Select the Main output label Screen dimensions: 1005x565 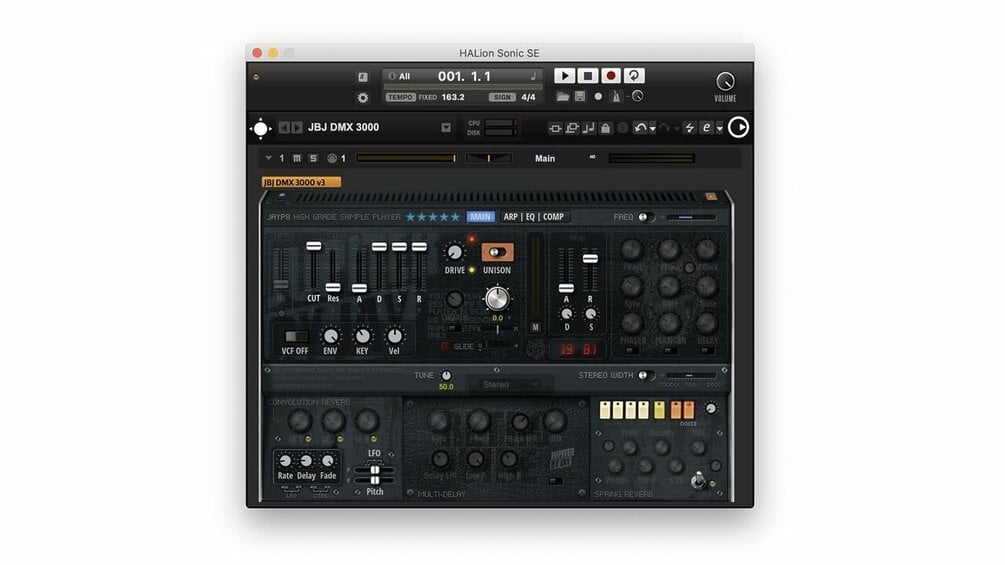coord(545,158)
